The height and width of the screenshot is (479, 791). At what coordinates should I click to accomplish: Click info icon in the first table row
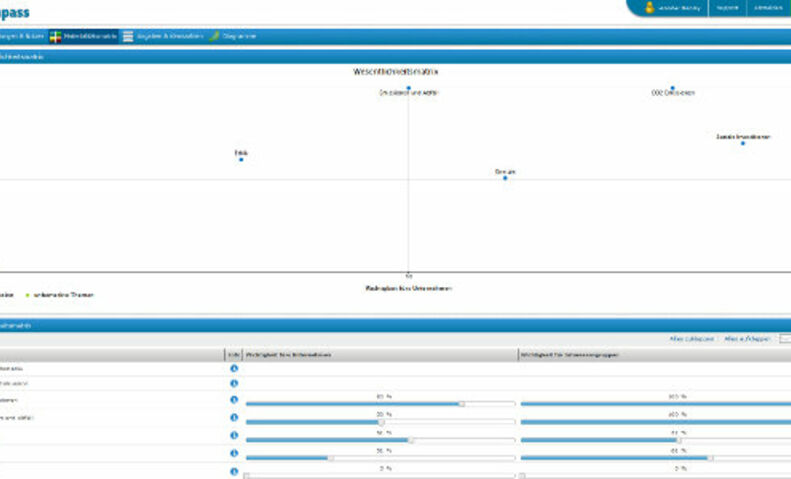[234, 368]
